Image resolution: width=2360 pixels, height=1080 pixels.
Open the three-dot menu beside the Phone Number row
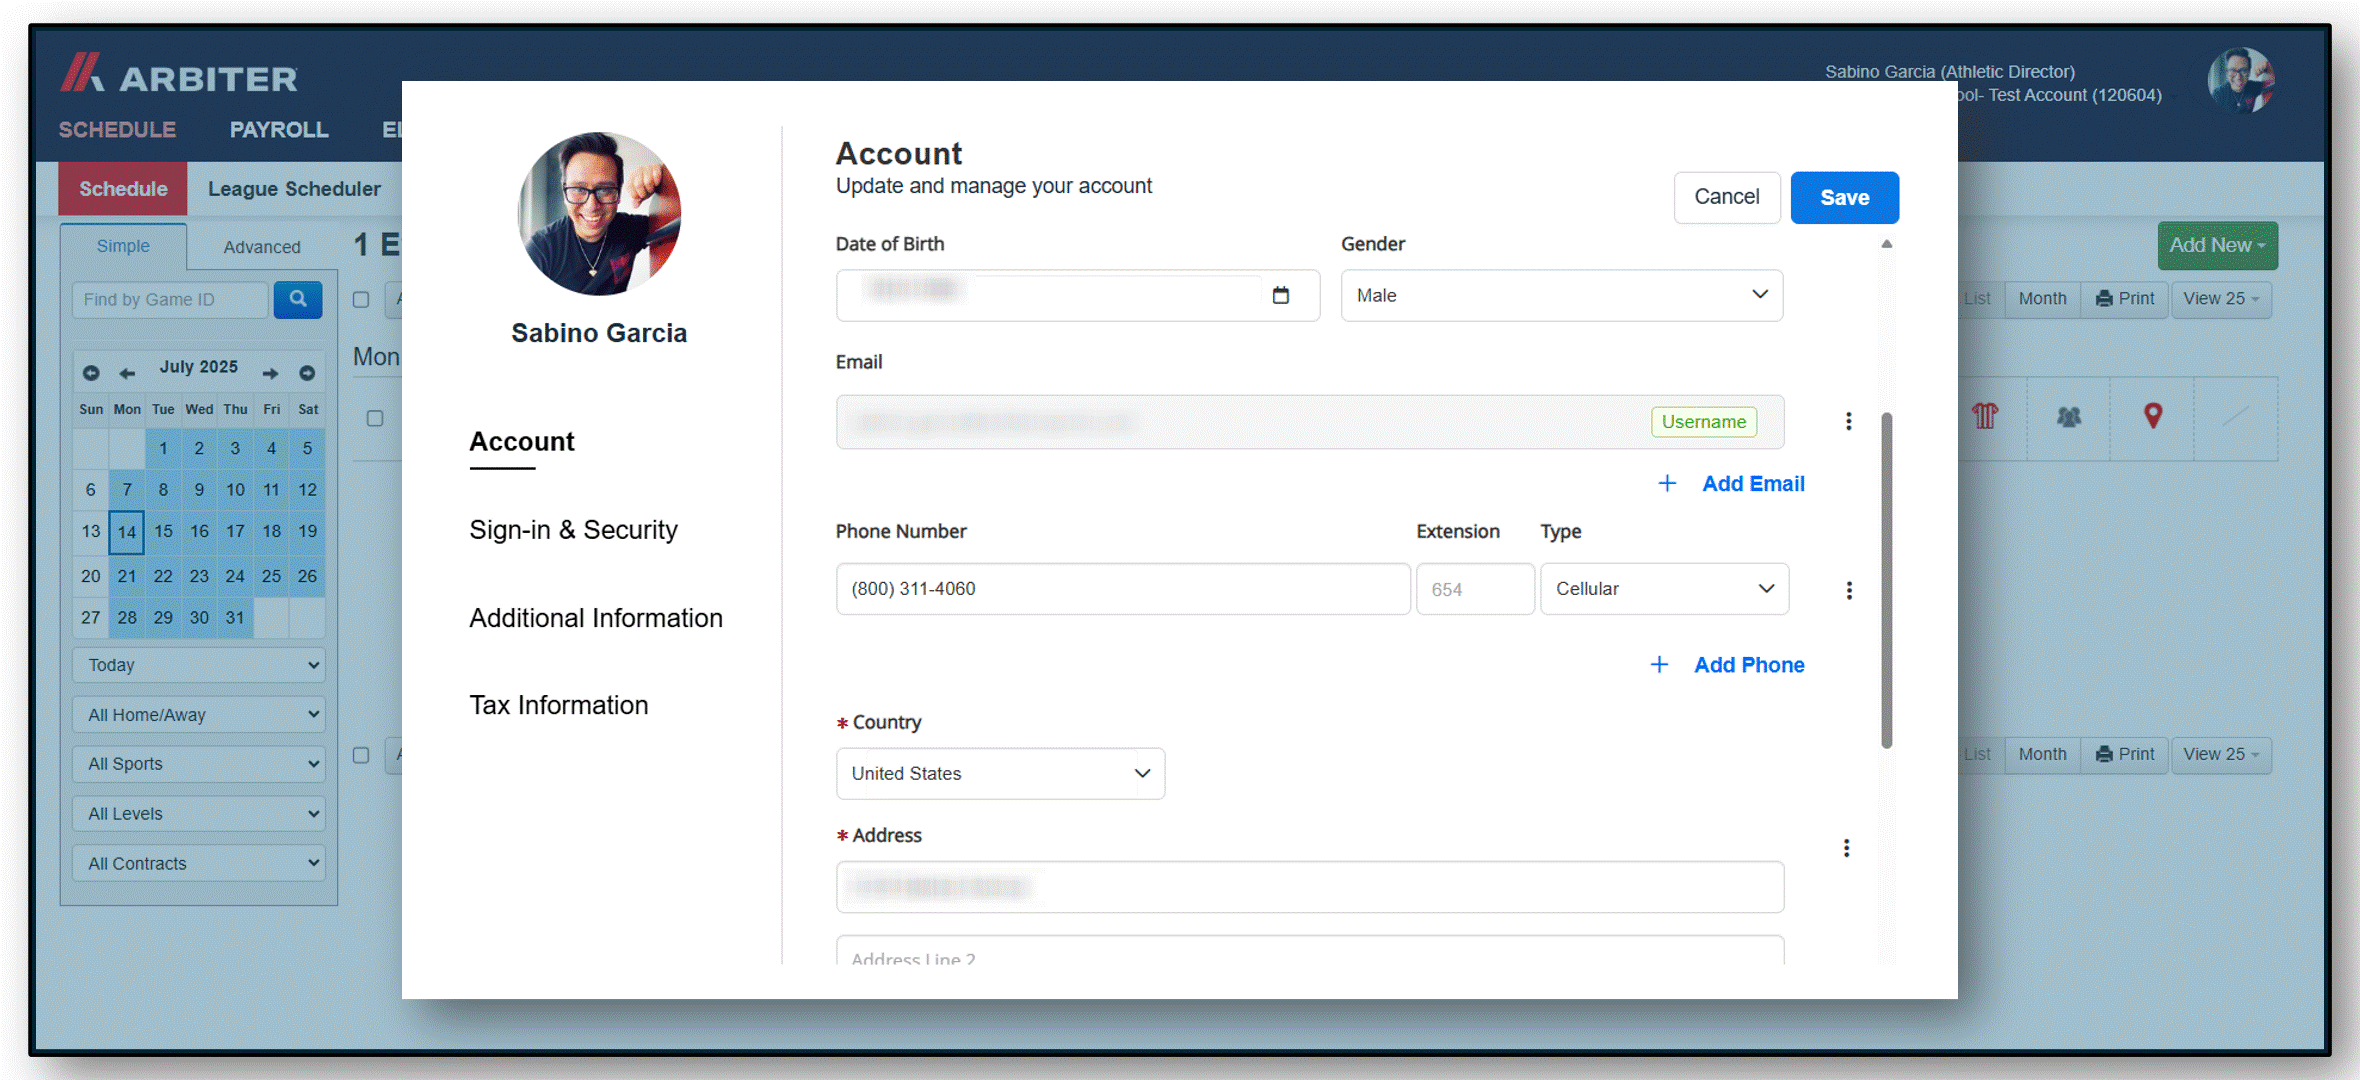click(x=1849, y=590)
